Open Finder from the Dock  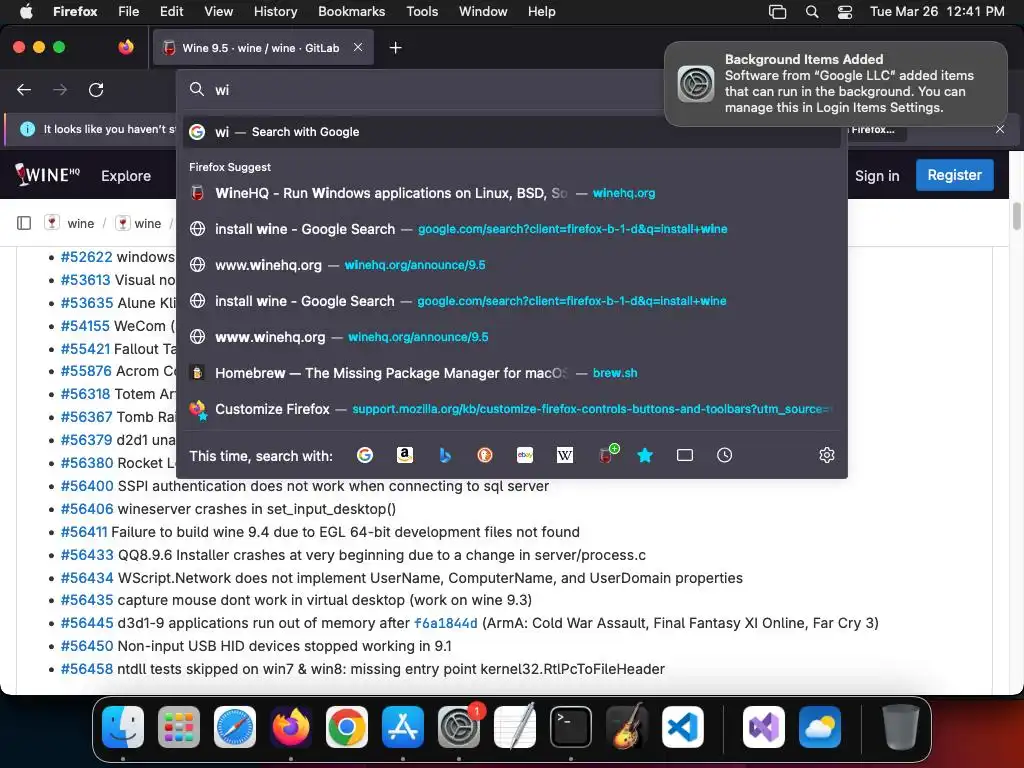[x=123, y=727]
